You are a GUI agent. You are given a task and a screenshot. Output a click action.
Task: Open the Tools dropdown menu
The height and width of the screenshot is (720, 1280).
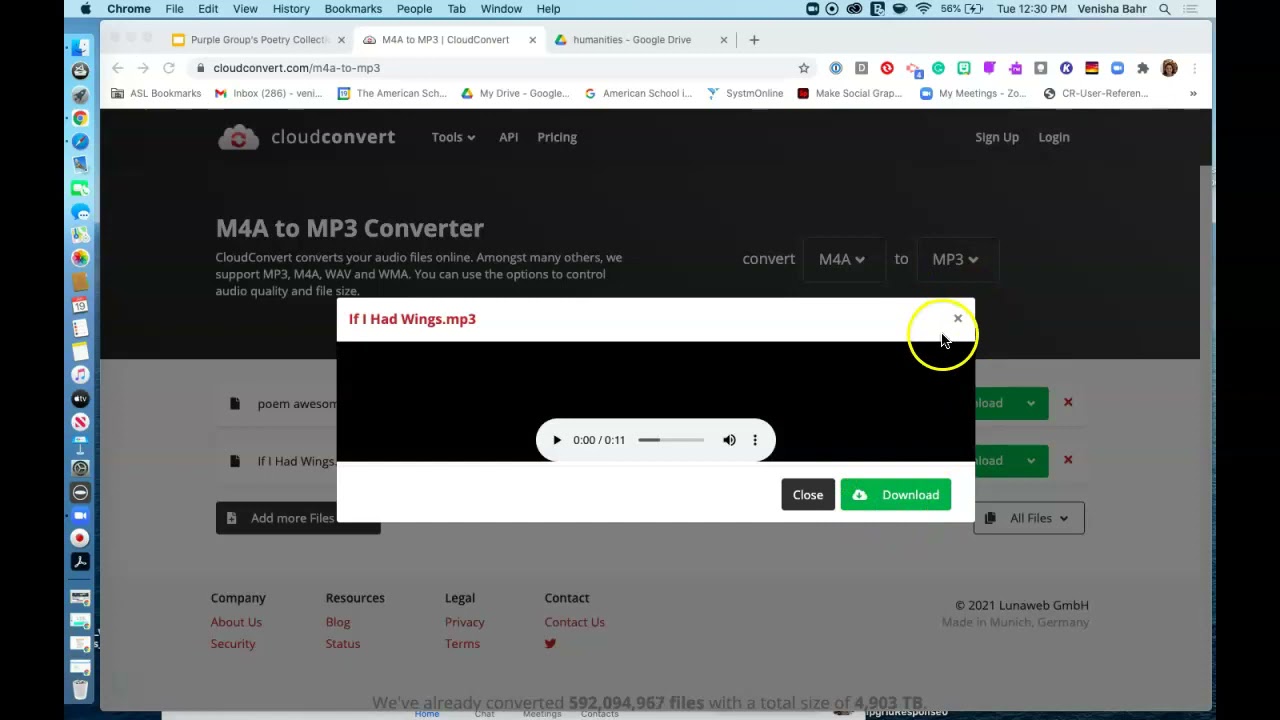(453, 137)
